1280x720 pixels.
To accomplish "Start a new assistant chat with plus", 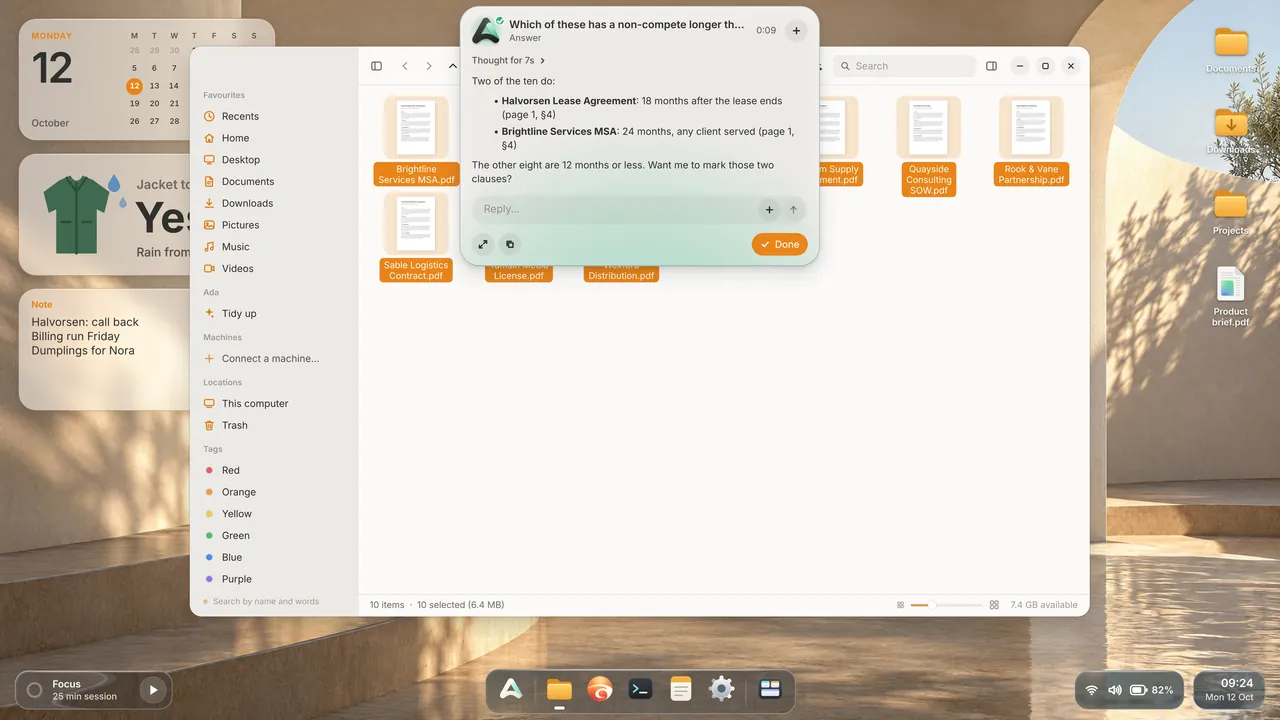I will (x=796, y=31).
